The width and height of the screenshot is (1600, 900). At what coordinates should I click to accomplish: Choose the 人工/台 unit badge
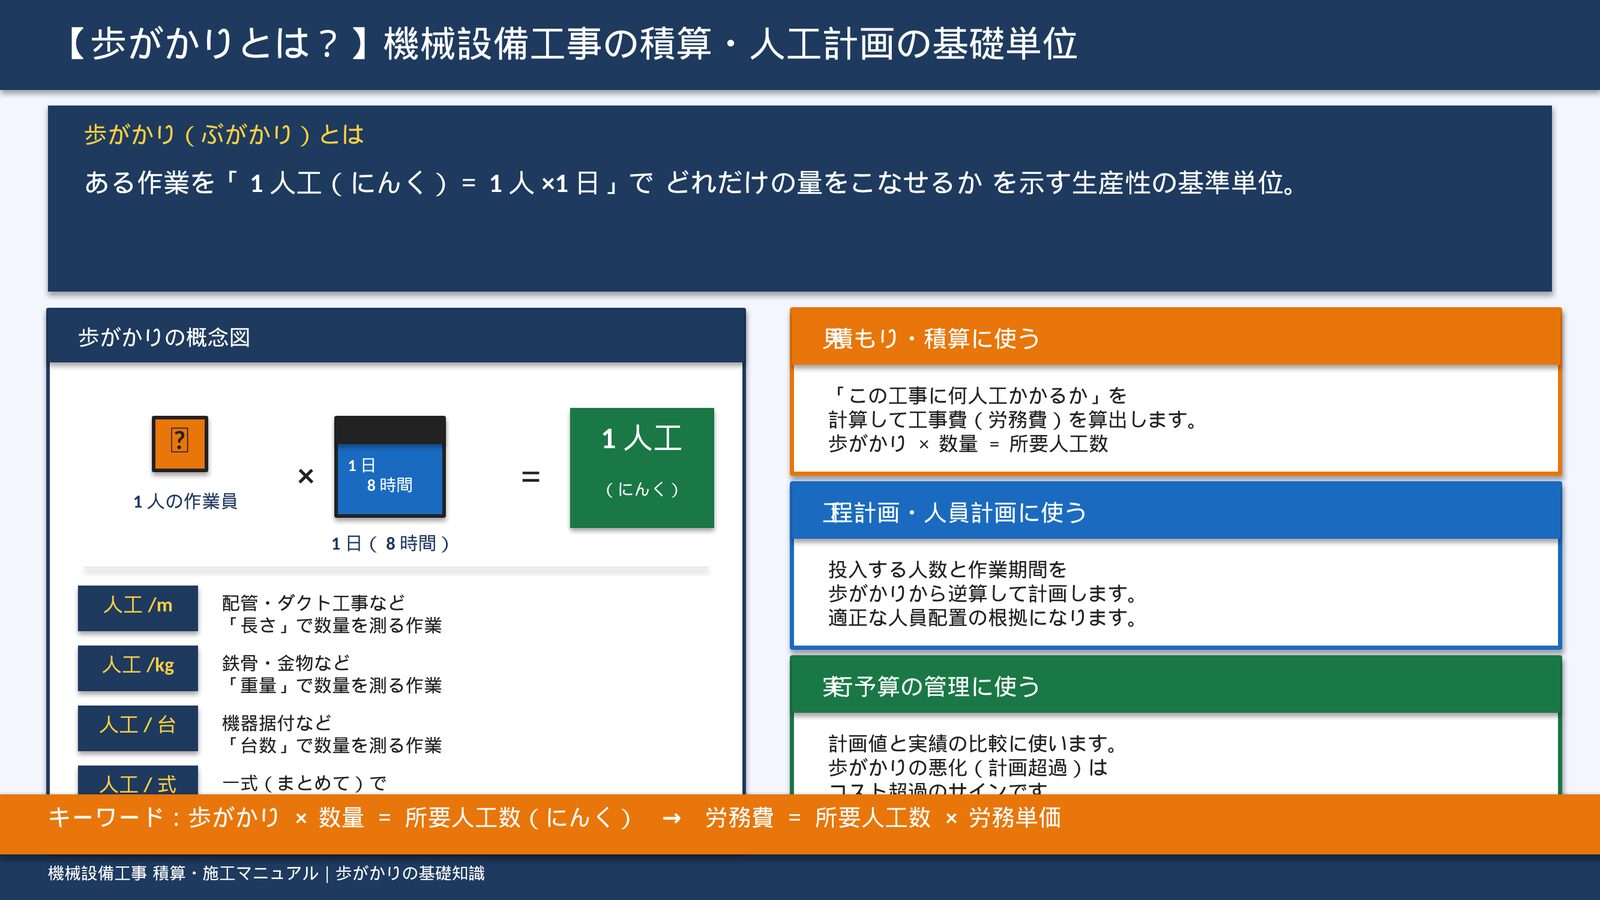pyautogui.click(x=138, y=727)
